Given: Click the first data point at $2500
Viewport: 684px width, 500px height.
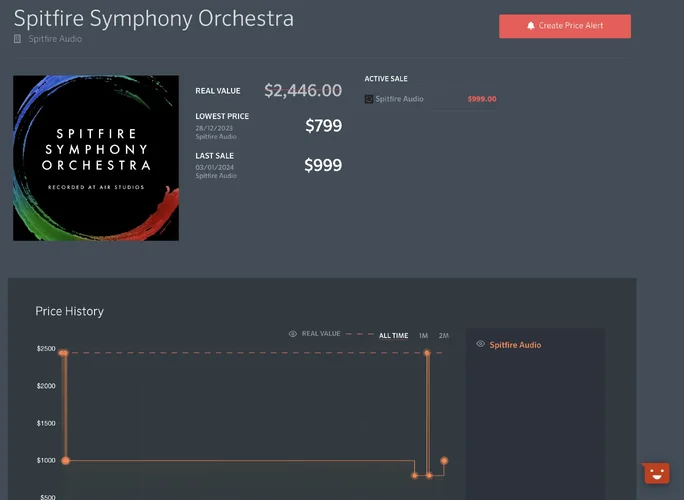Looking at the screenshot, I should click(63, 353).
